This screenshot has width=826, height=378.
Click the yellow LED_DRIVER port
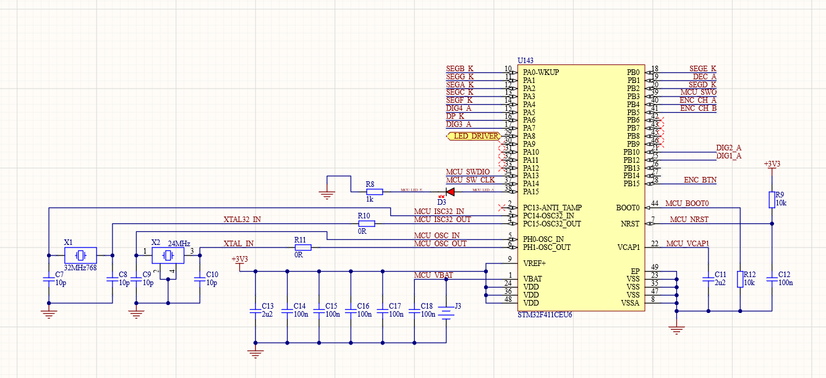(473, 136)
